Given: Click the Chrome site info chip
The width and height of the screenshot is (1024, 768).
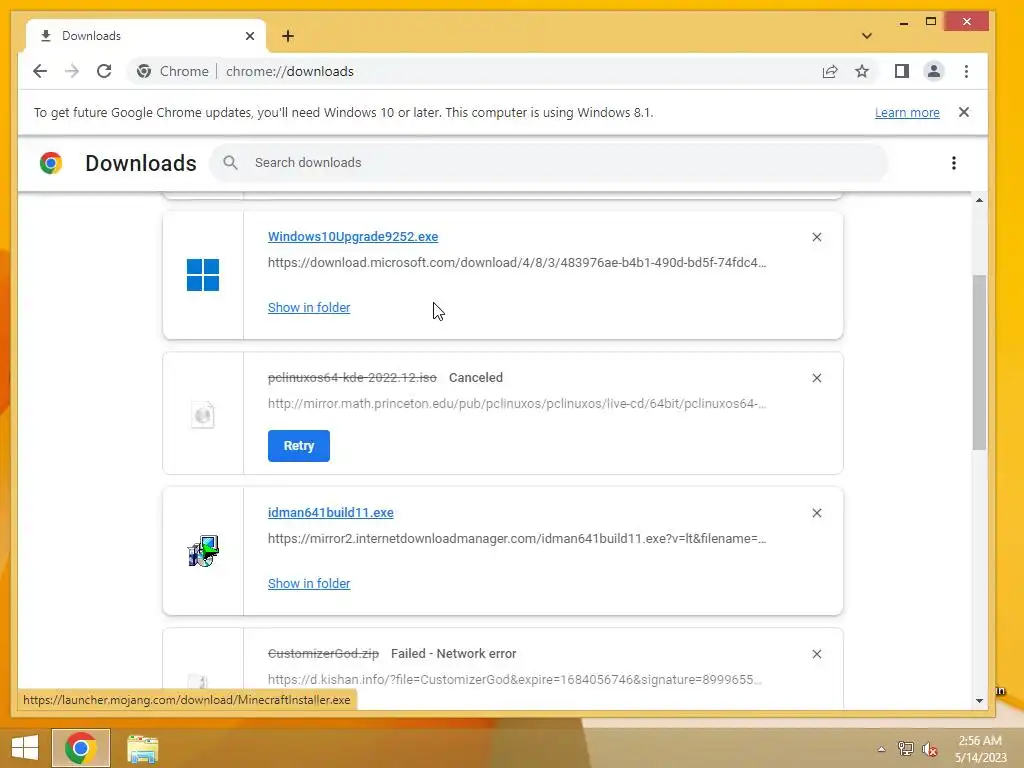Looking at the screenshot, I should (x=173, y=71).
